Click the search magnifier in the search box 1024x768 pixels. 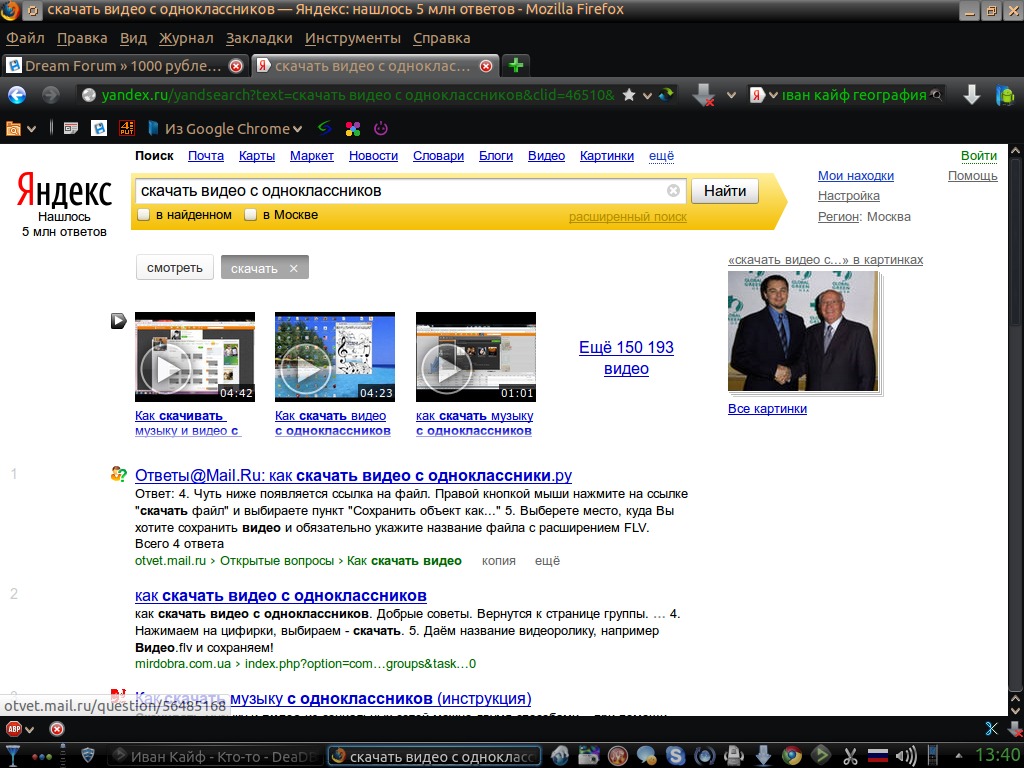pyautogui.click(x=936, y=95)
